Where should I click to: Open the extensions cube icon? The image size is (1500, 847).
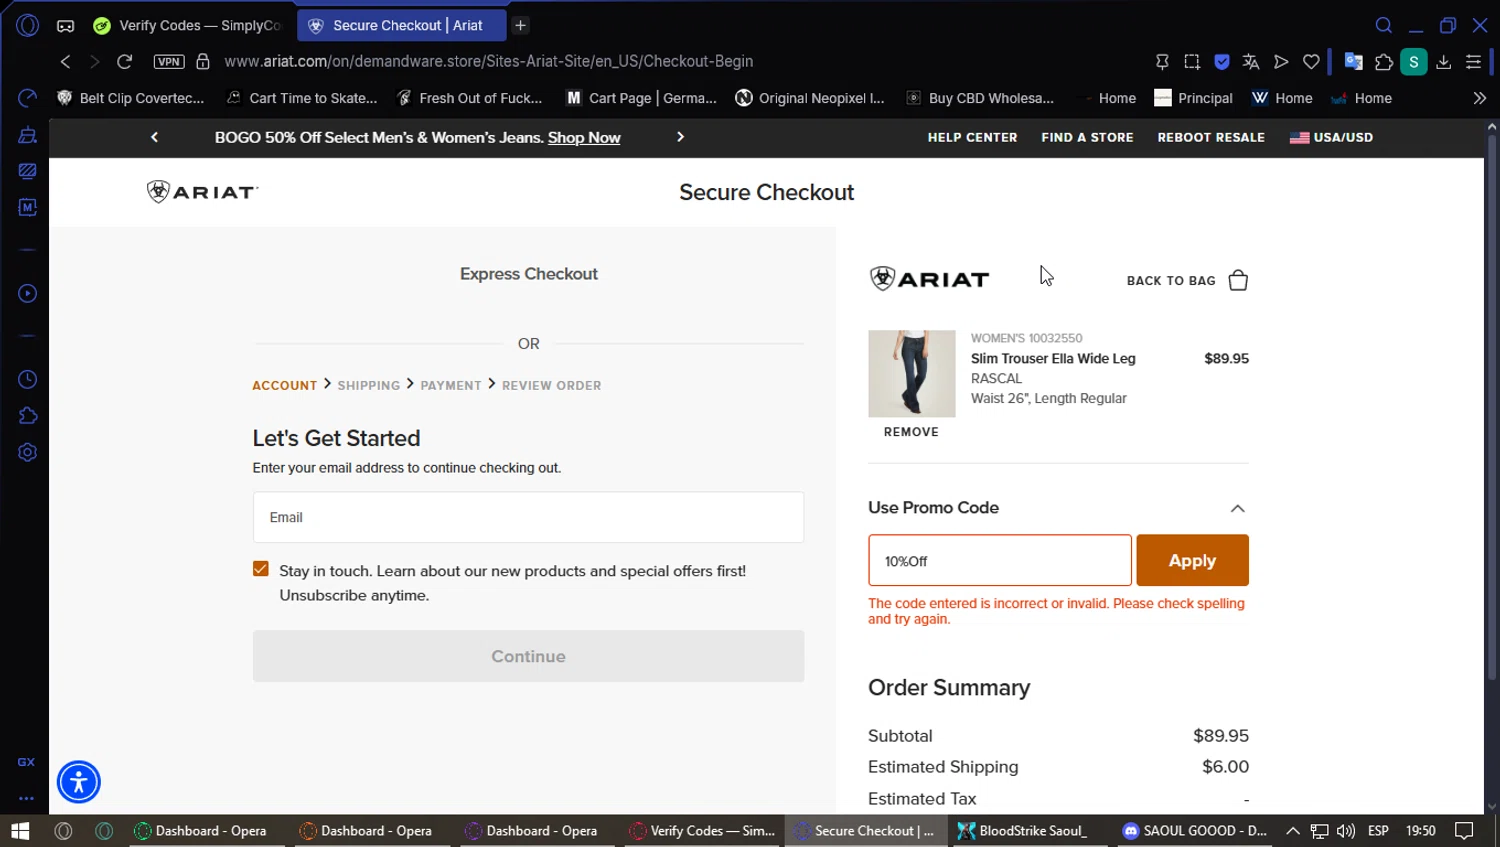1384,61
